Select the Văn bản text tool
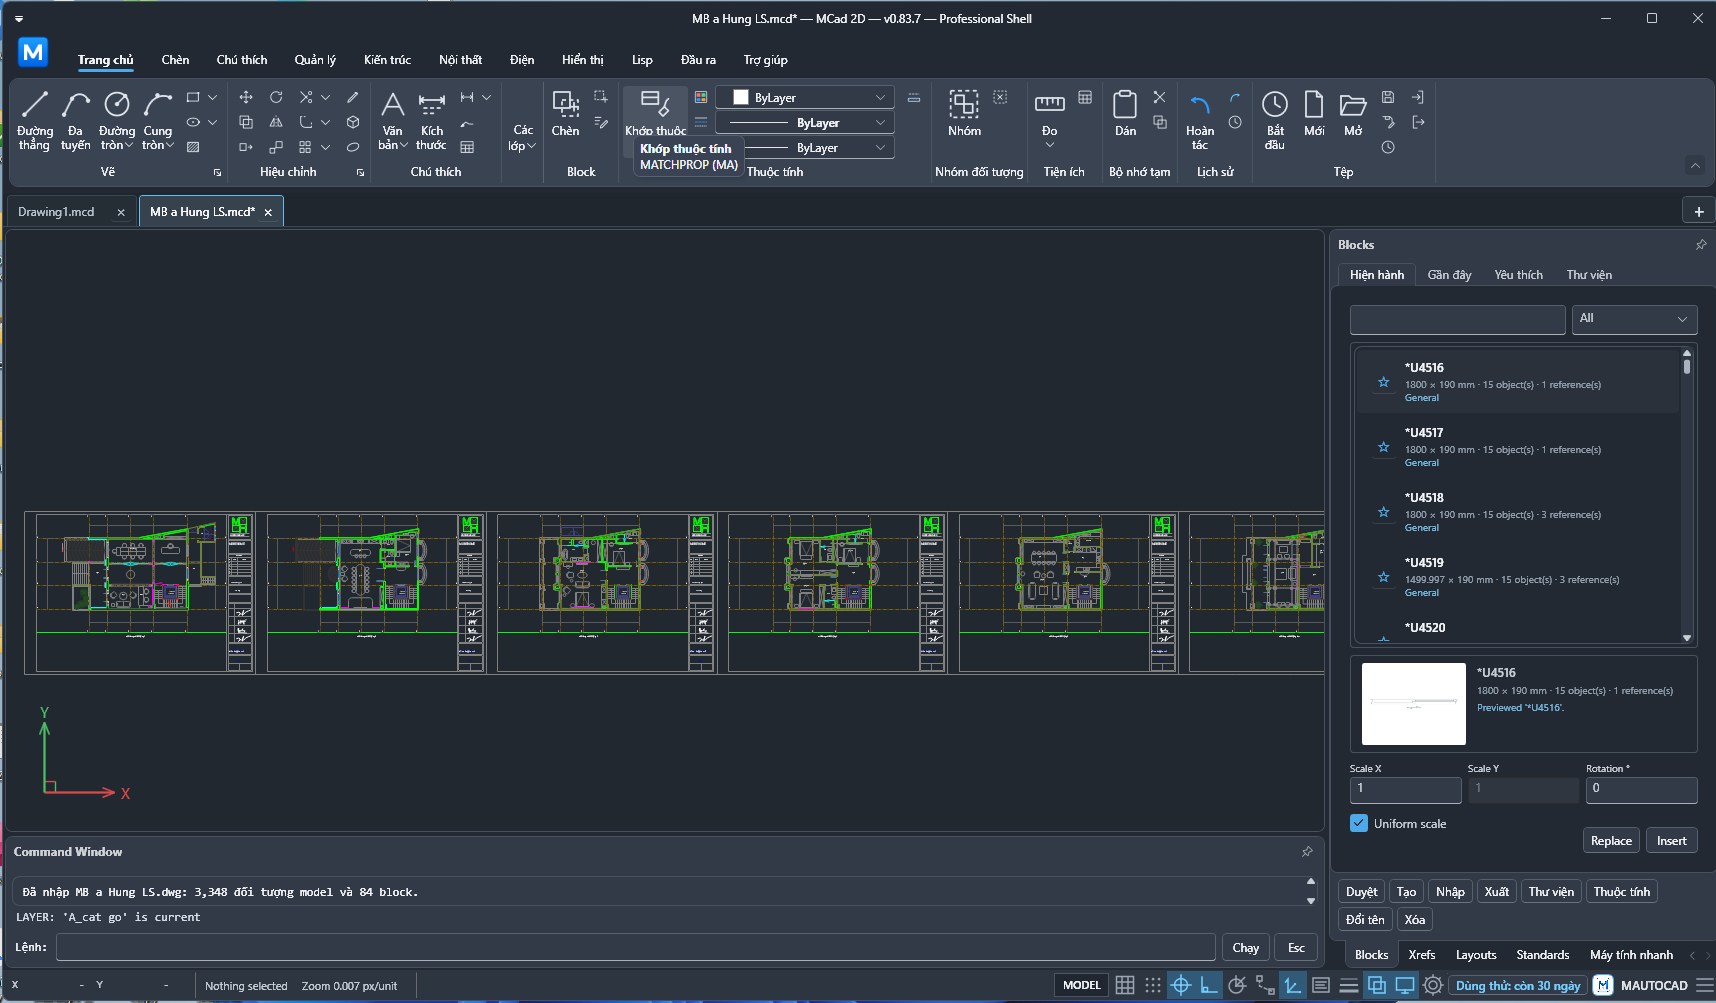Image resolution: width=1716 pixels, height=1003 pixels. (393, 120)
